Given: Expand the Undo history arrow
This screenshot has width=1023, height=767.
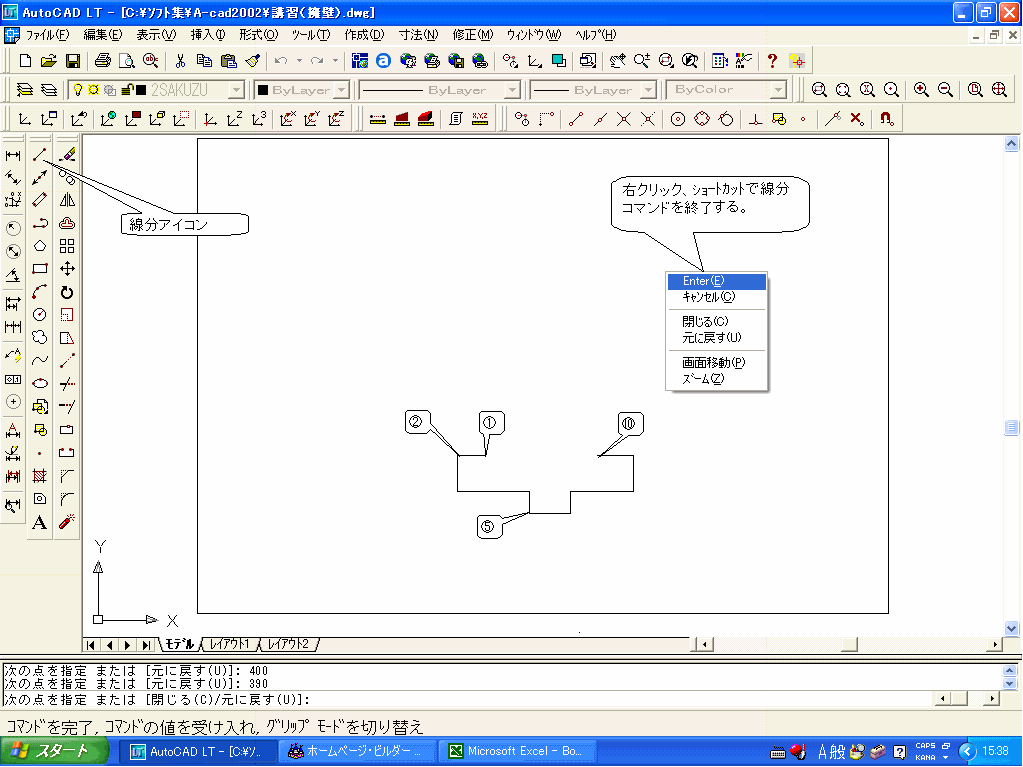Looking at the screenshot, I should [299, 61].
